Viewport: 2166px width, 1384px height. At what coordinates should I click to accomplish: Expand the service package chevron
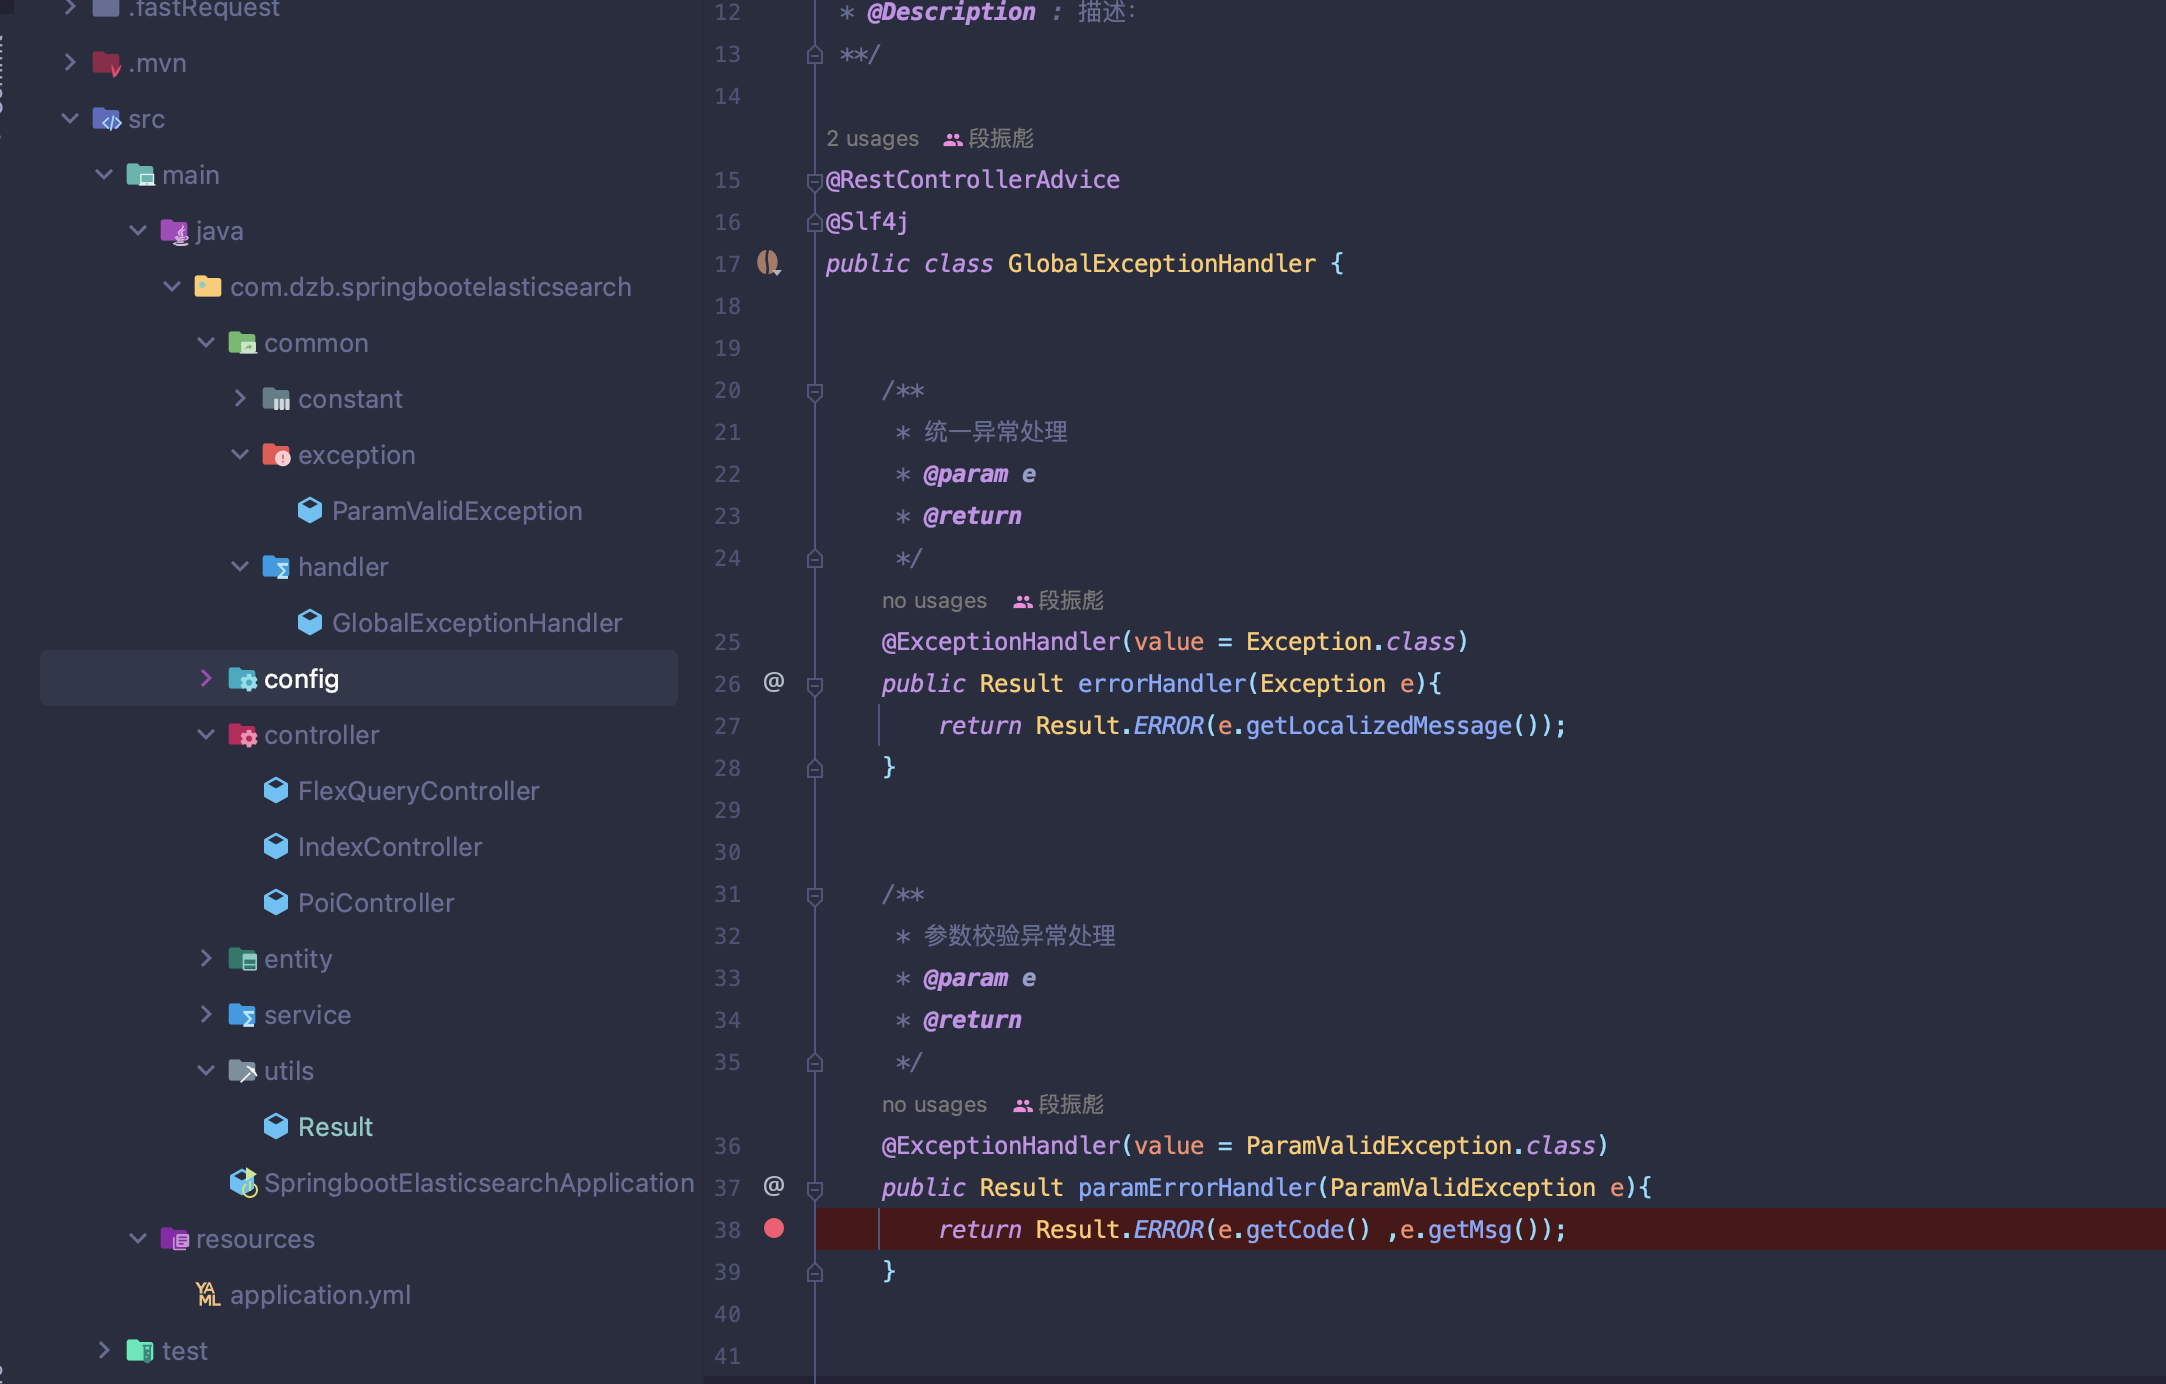[x=206, y=1015]
